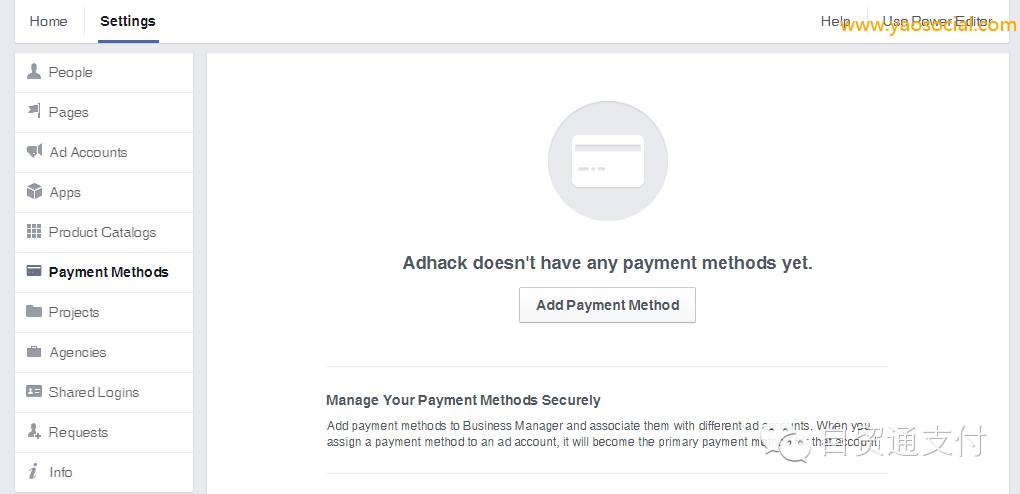The height and width of the screenshot is (494, 1020).
Task: Click the Requests add-person icon
Action: coord(34,431)
